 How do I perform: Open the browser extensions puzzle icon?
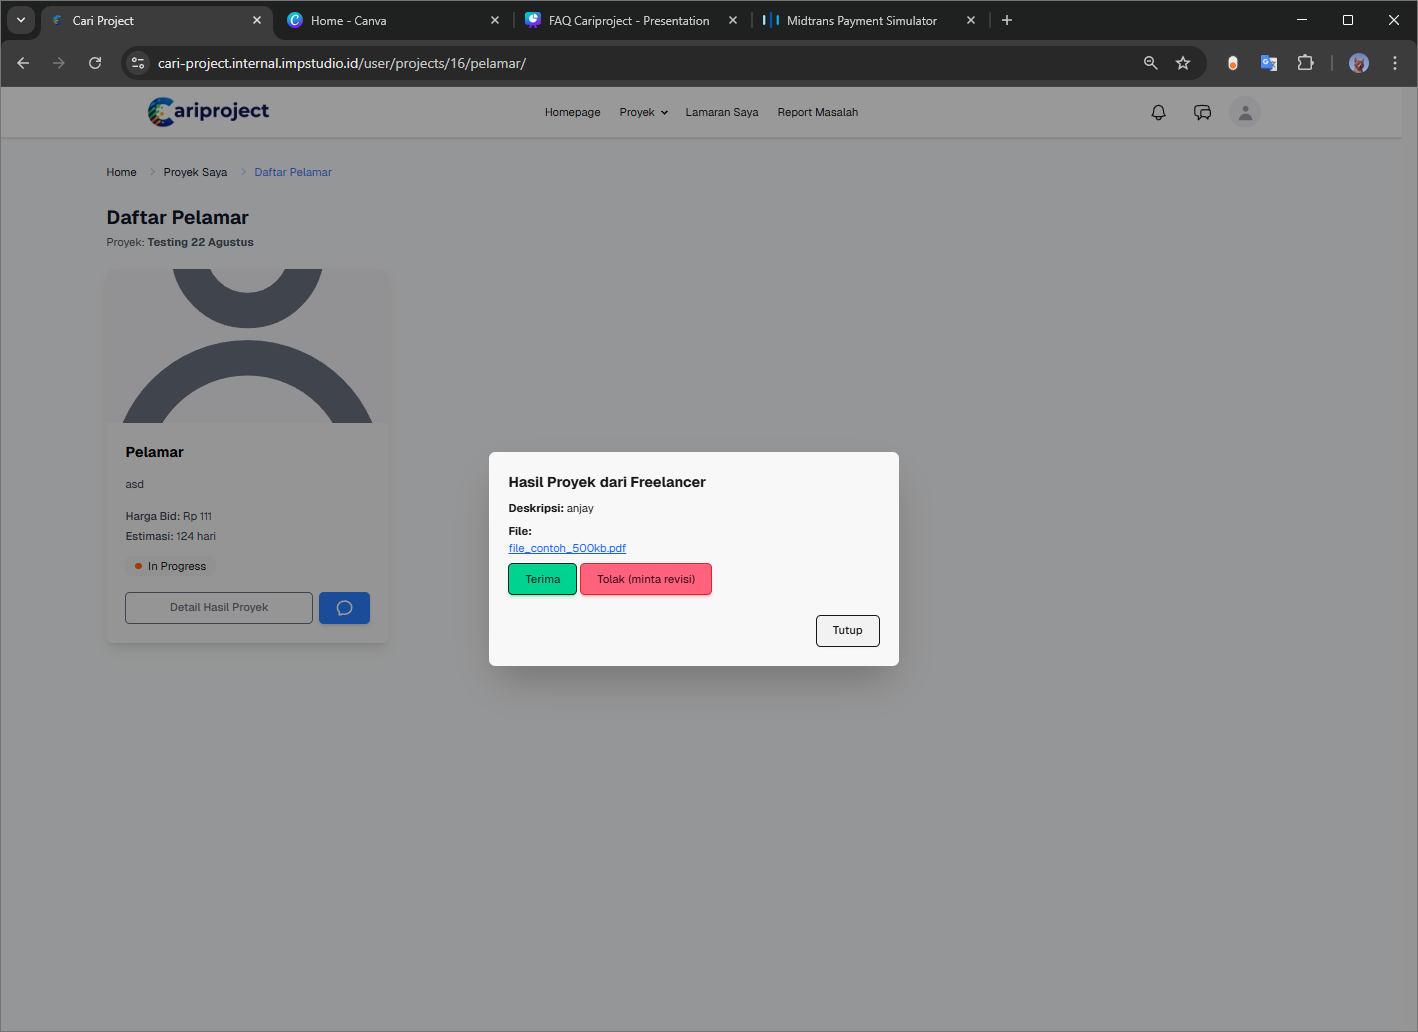click(x=1305, y=63)
